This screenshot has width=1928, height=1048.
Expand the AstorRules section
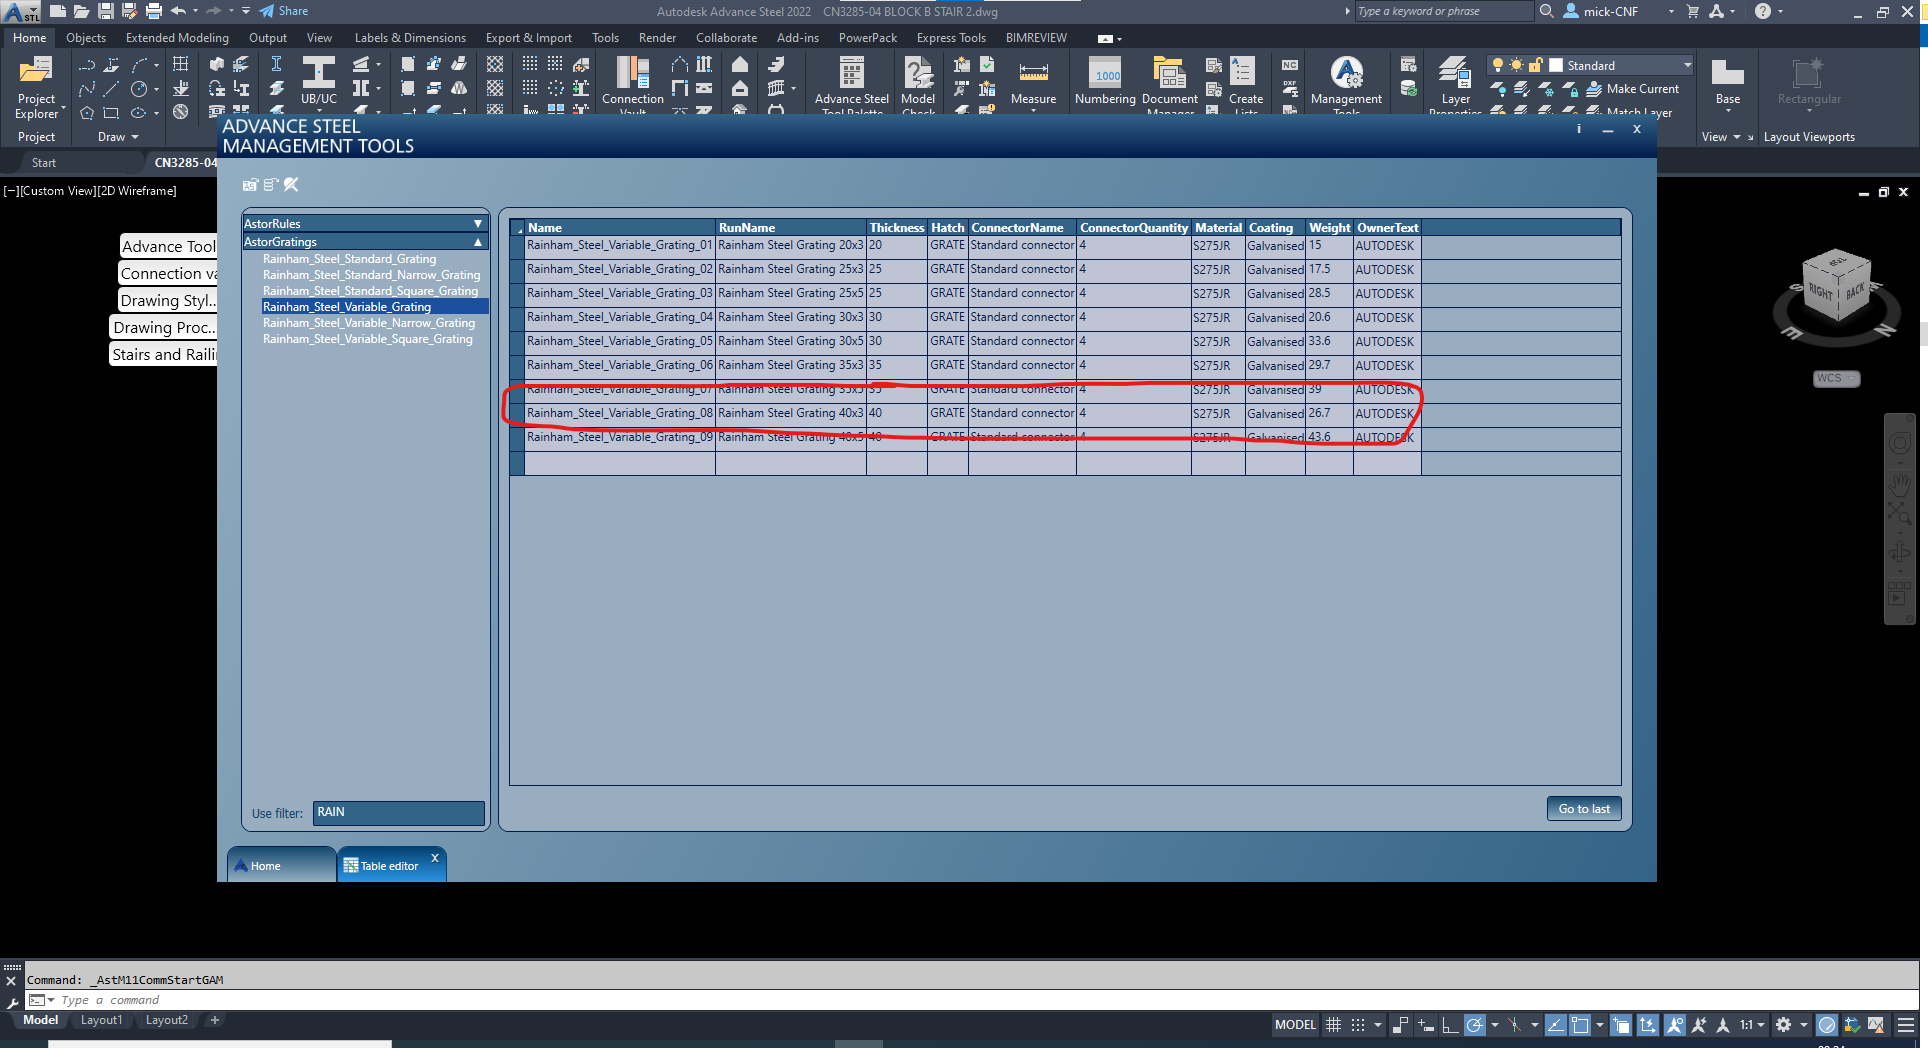(x=477, y=223)
